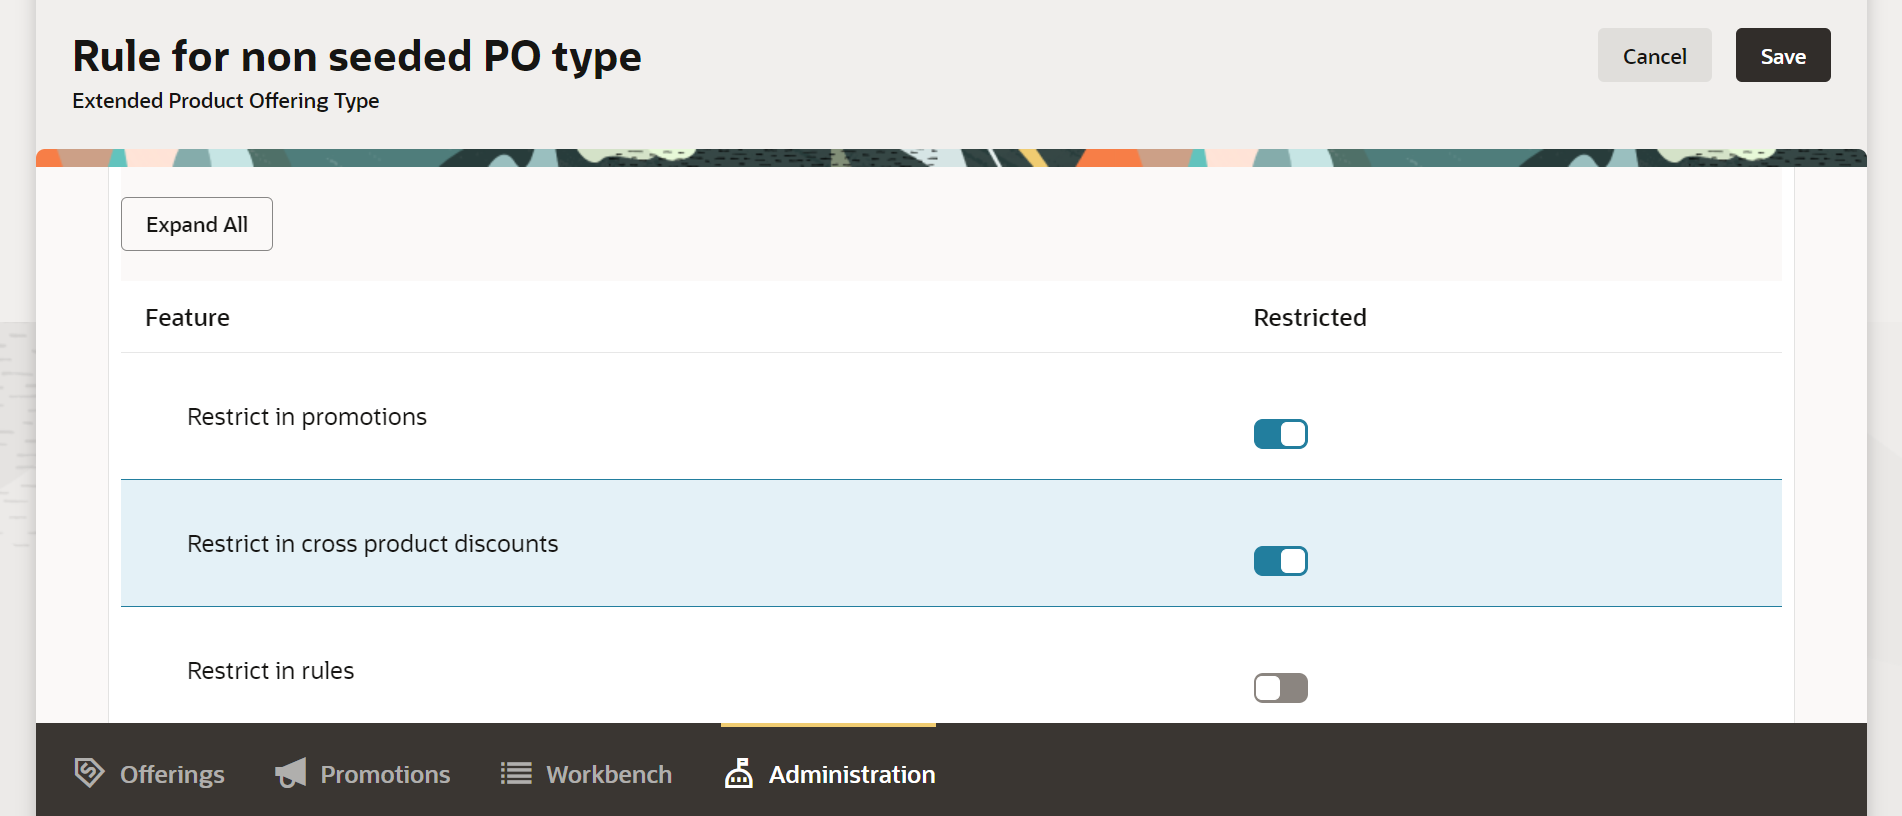Click the Feature column header
The image size is (1902, 816).
(x=187, y=317)
